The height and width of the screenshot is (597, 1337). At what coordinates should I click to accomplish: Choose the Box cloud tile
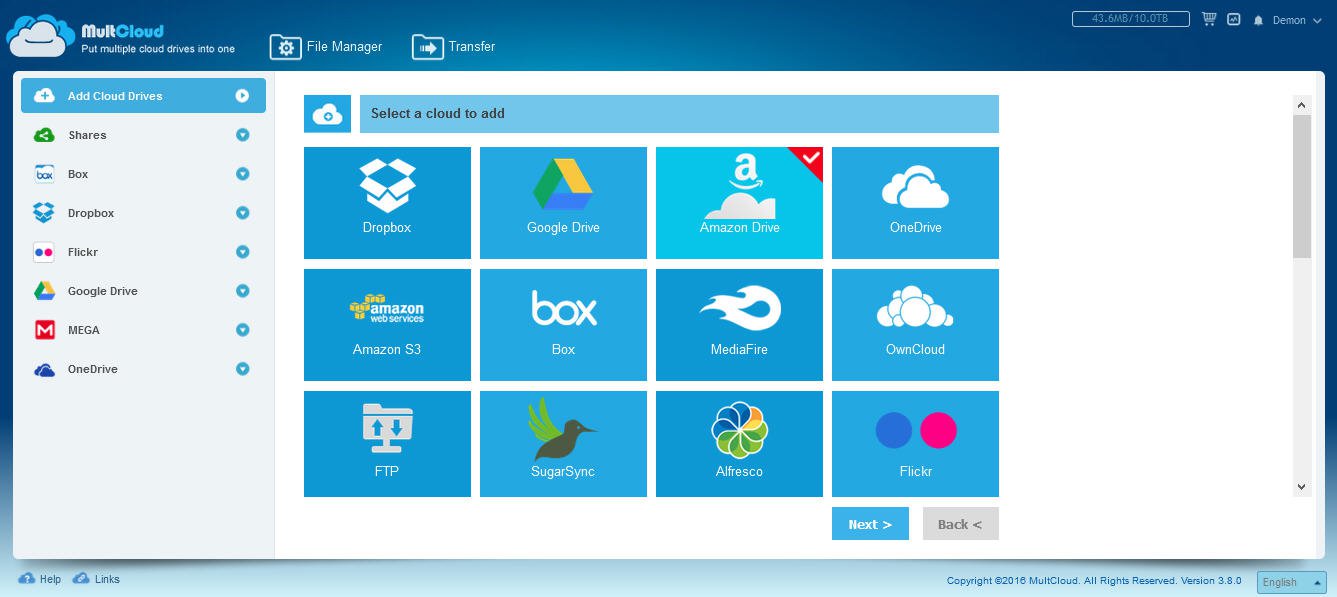[563, 325]
